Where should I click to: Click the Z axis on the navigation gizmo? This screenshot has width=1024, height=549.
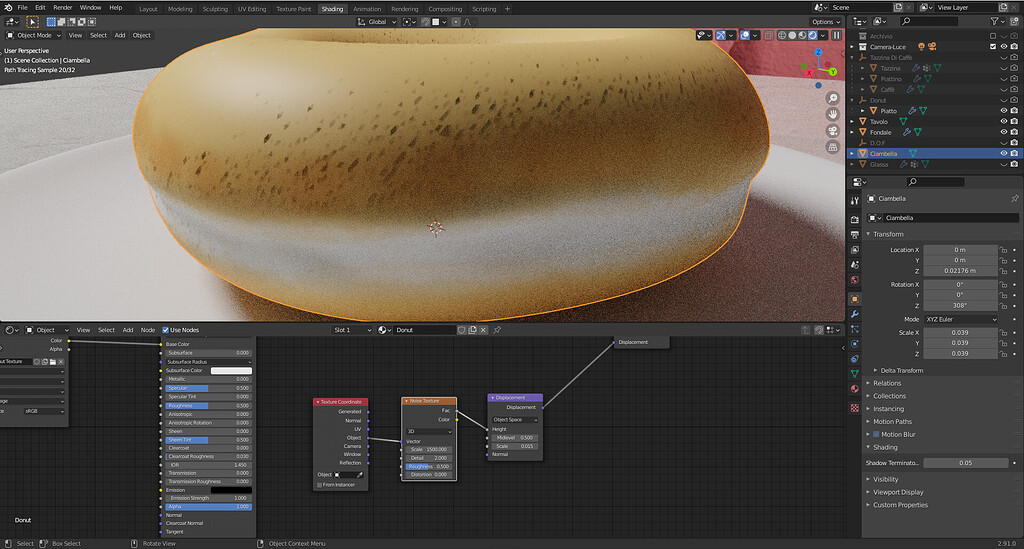(x=818, y=52)
